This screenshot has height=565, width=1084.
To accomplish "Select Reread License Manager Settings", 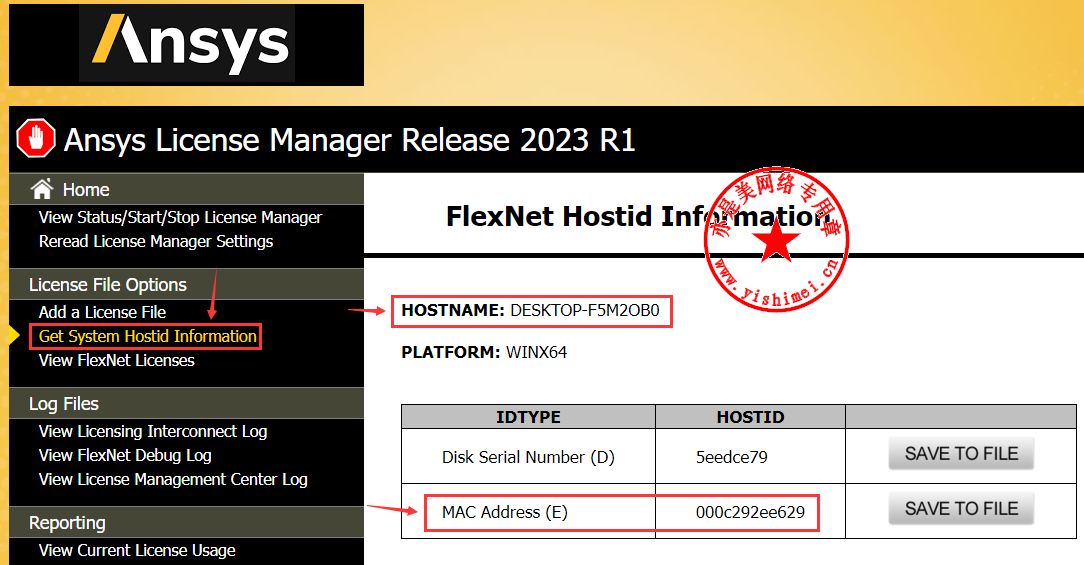I will pos(156,241).
